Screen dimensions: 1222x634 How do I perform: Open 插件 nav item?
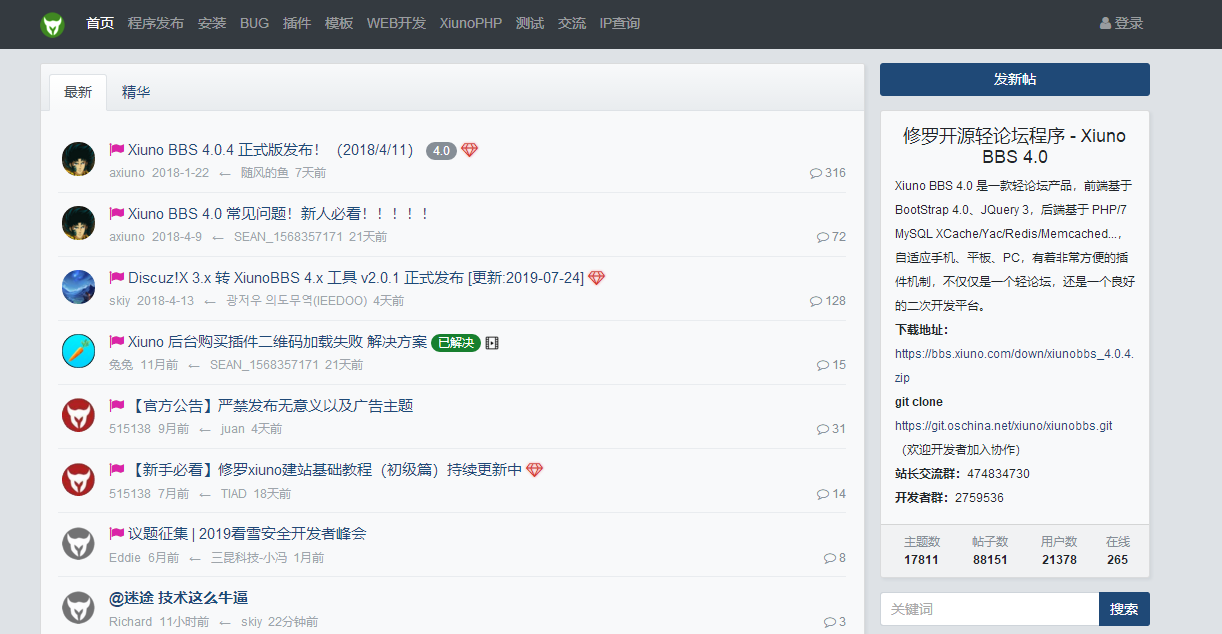[x=297, y=23]
